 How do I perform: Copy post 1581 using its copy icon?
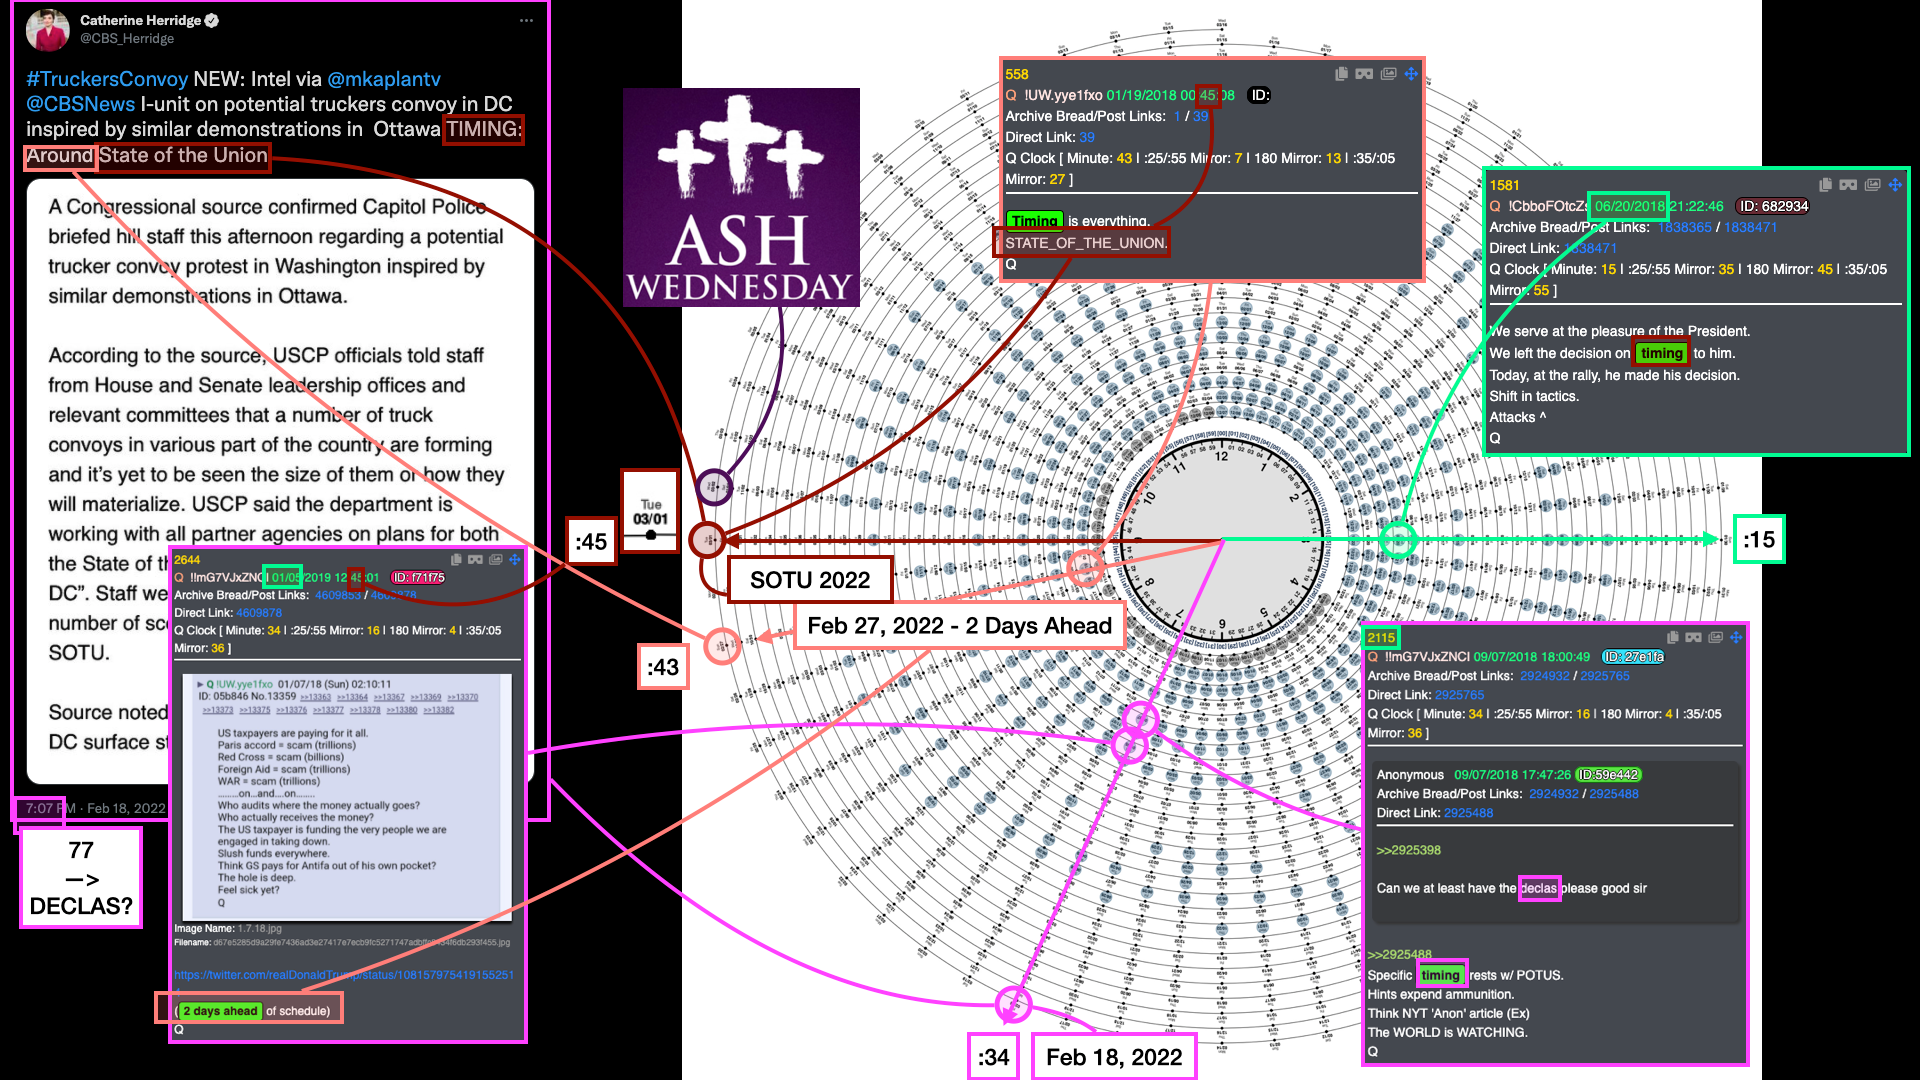click(x=1825, y=185)
